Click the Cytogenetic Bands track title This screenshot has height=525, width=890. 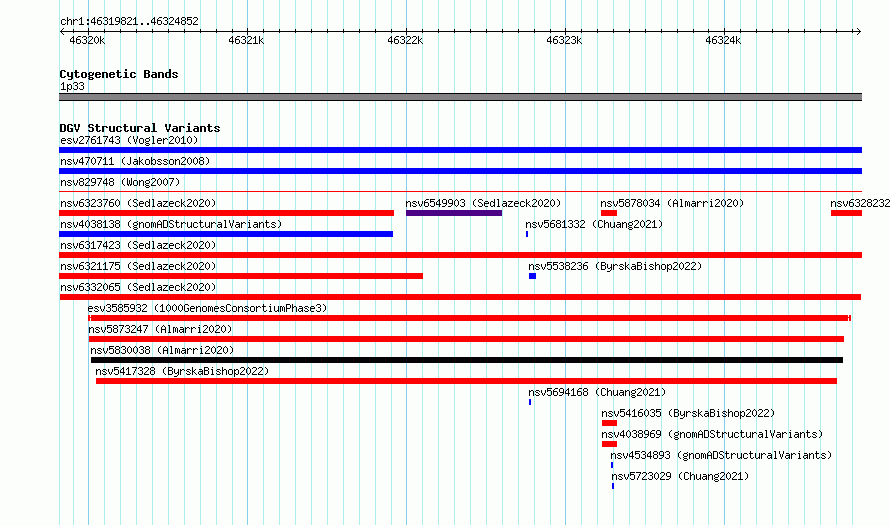[x=119, y=74]
